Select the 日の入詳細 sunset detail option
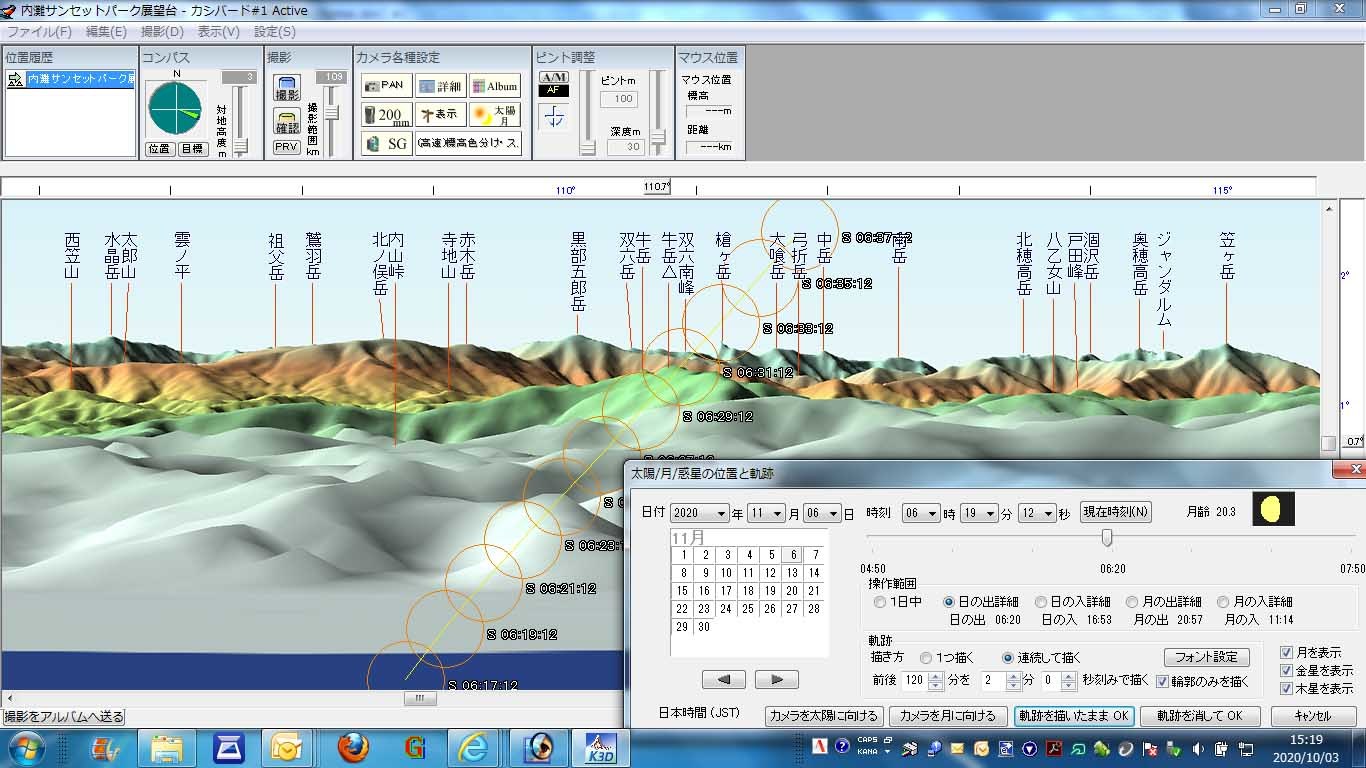The height and width of the screenshot is (768, 1366). (1072, 602)
